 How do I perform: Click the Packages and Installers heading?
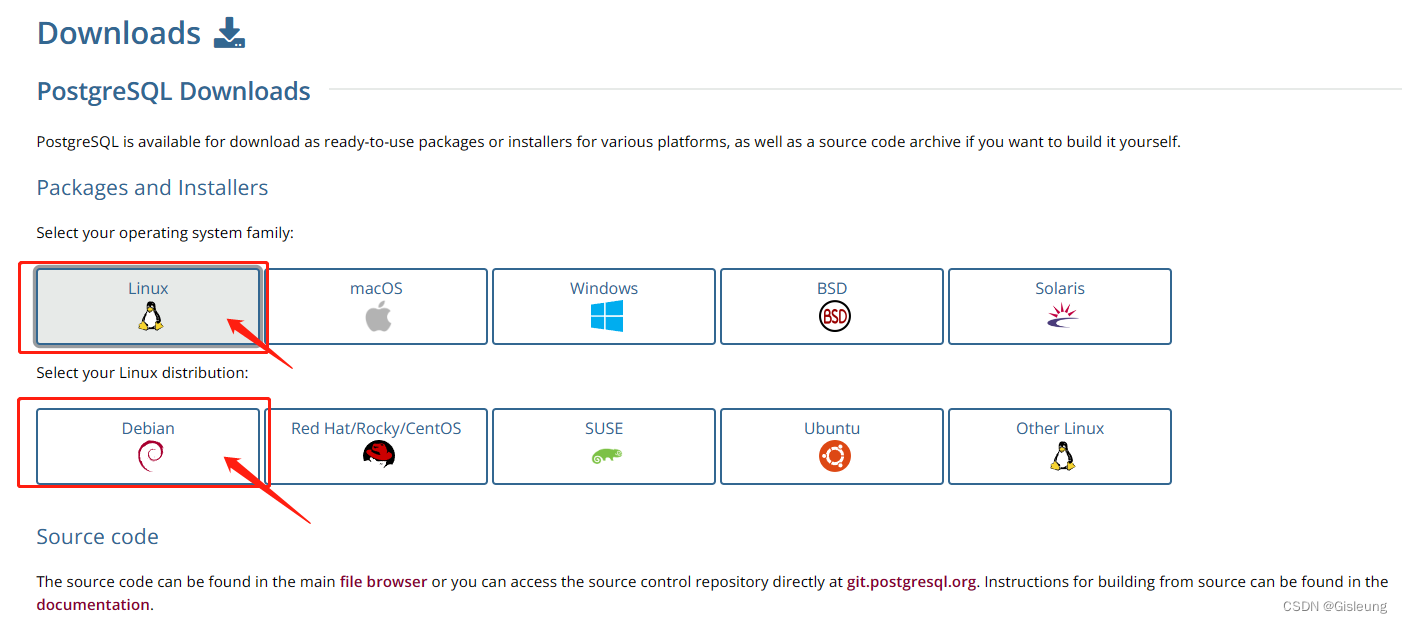(x=153, y=188)
